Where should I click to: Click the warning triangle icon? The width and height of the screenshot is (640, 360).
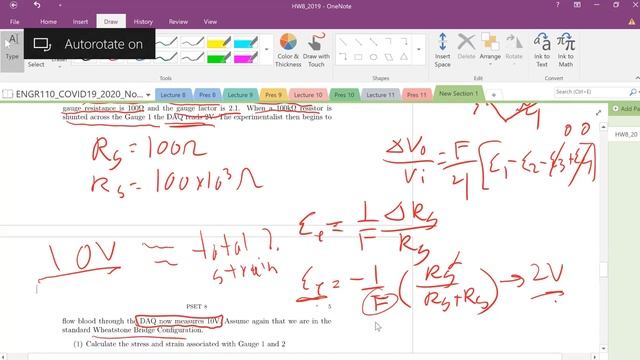[631, 22]
